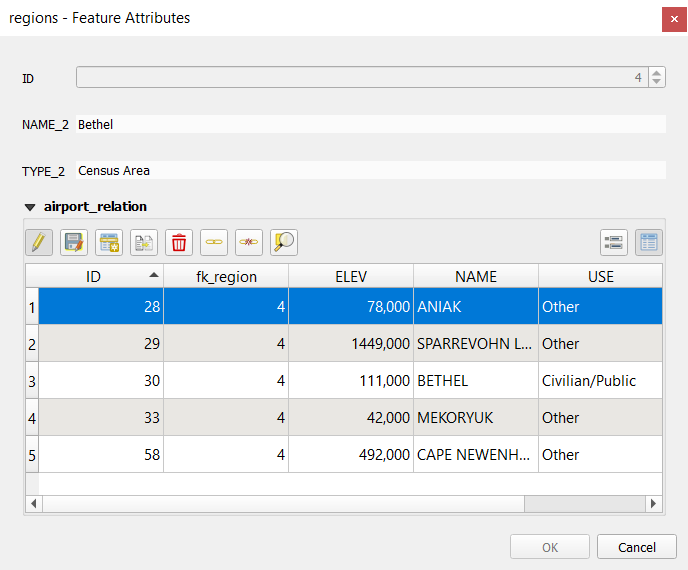Image resolution: width=688 pixels, height=570 pixels.
Task: Collapse the airport_relation section
Action: [30, 207]
